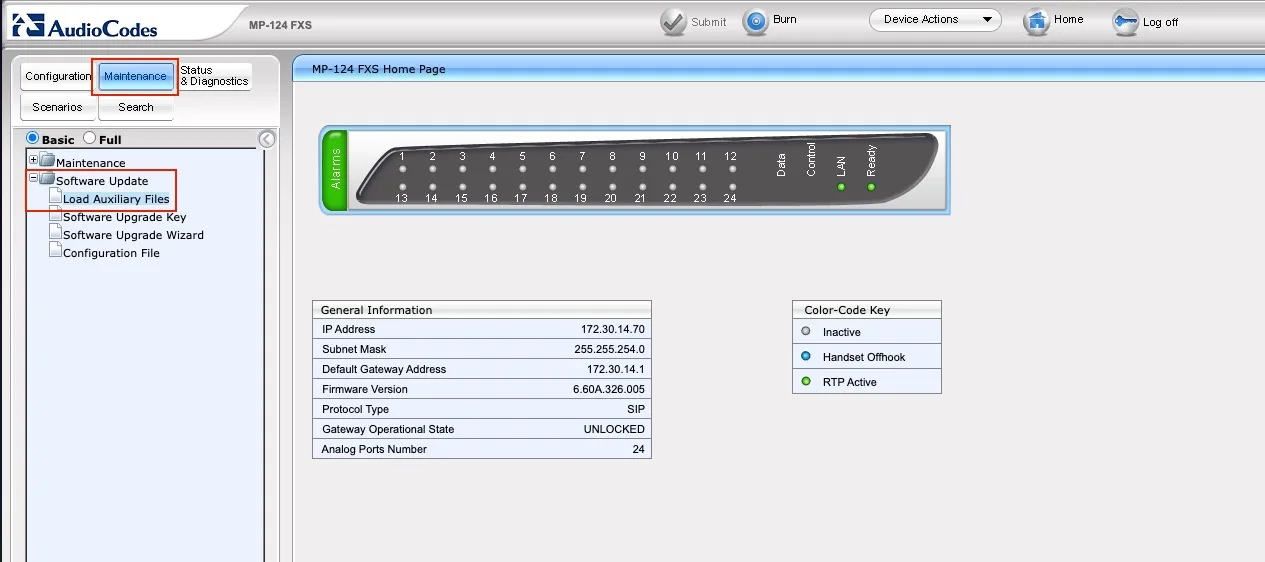This screenshot has width=1265, height=562.
Task: Click port 24 LED indicator
Action: point(732,186)
